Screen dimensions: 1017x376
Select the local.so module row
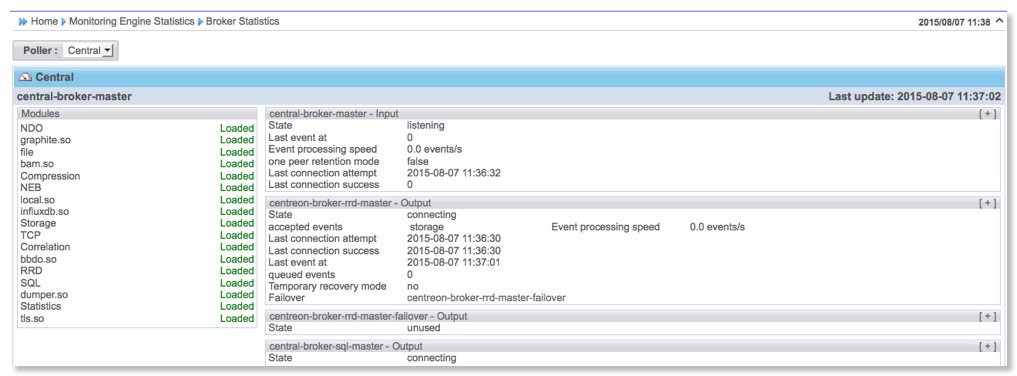click(137, 200)
